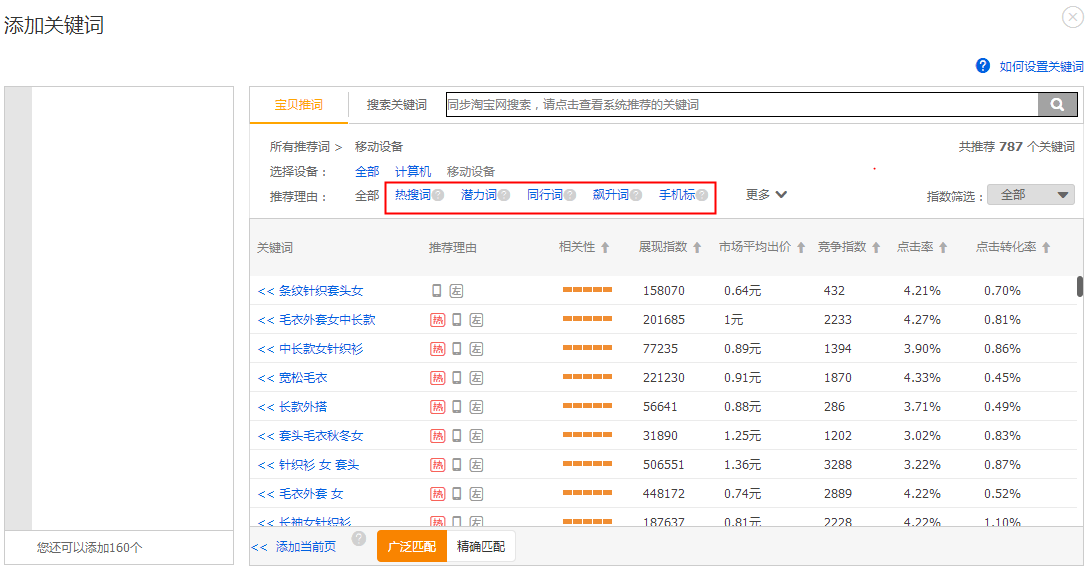1089x573 pixels.
Task: Open the 指数筛选 dropdown
Action: 1031,195
